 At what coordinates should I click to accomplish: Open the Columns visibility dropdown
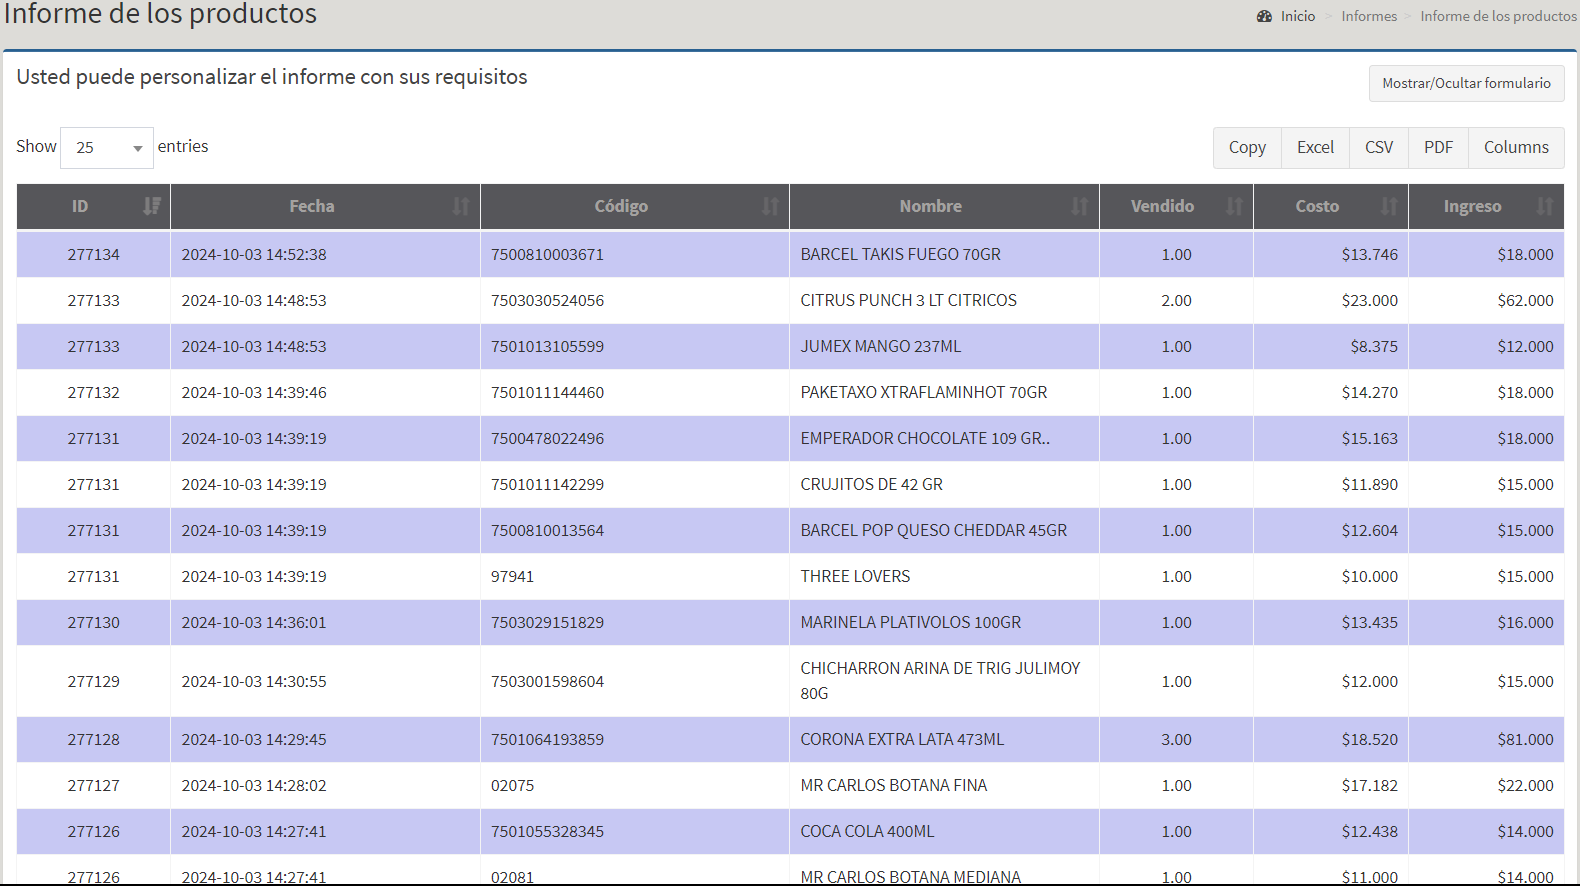[1515, 148]
